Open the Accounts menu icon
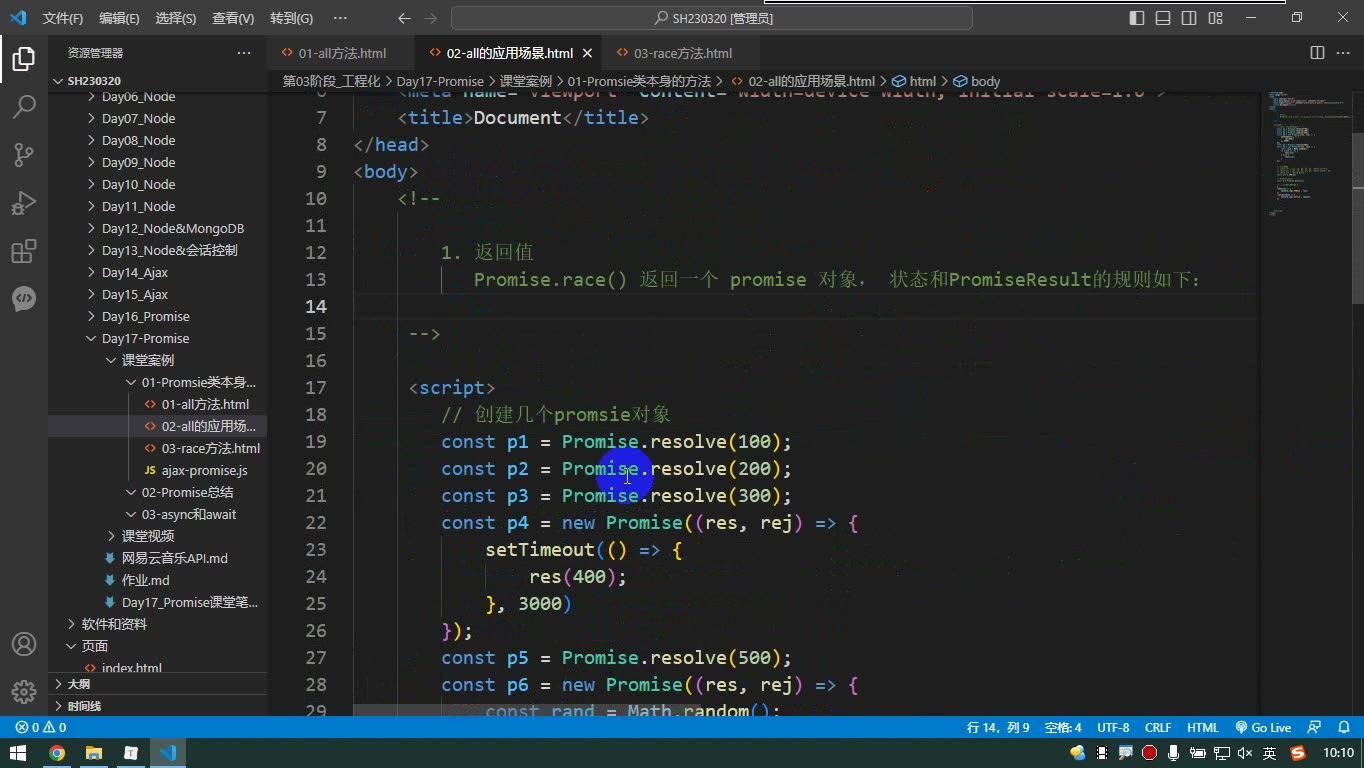Screen dimensions: 1364x768 24,644
